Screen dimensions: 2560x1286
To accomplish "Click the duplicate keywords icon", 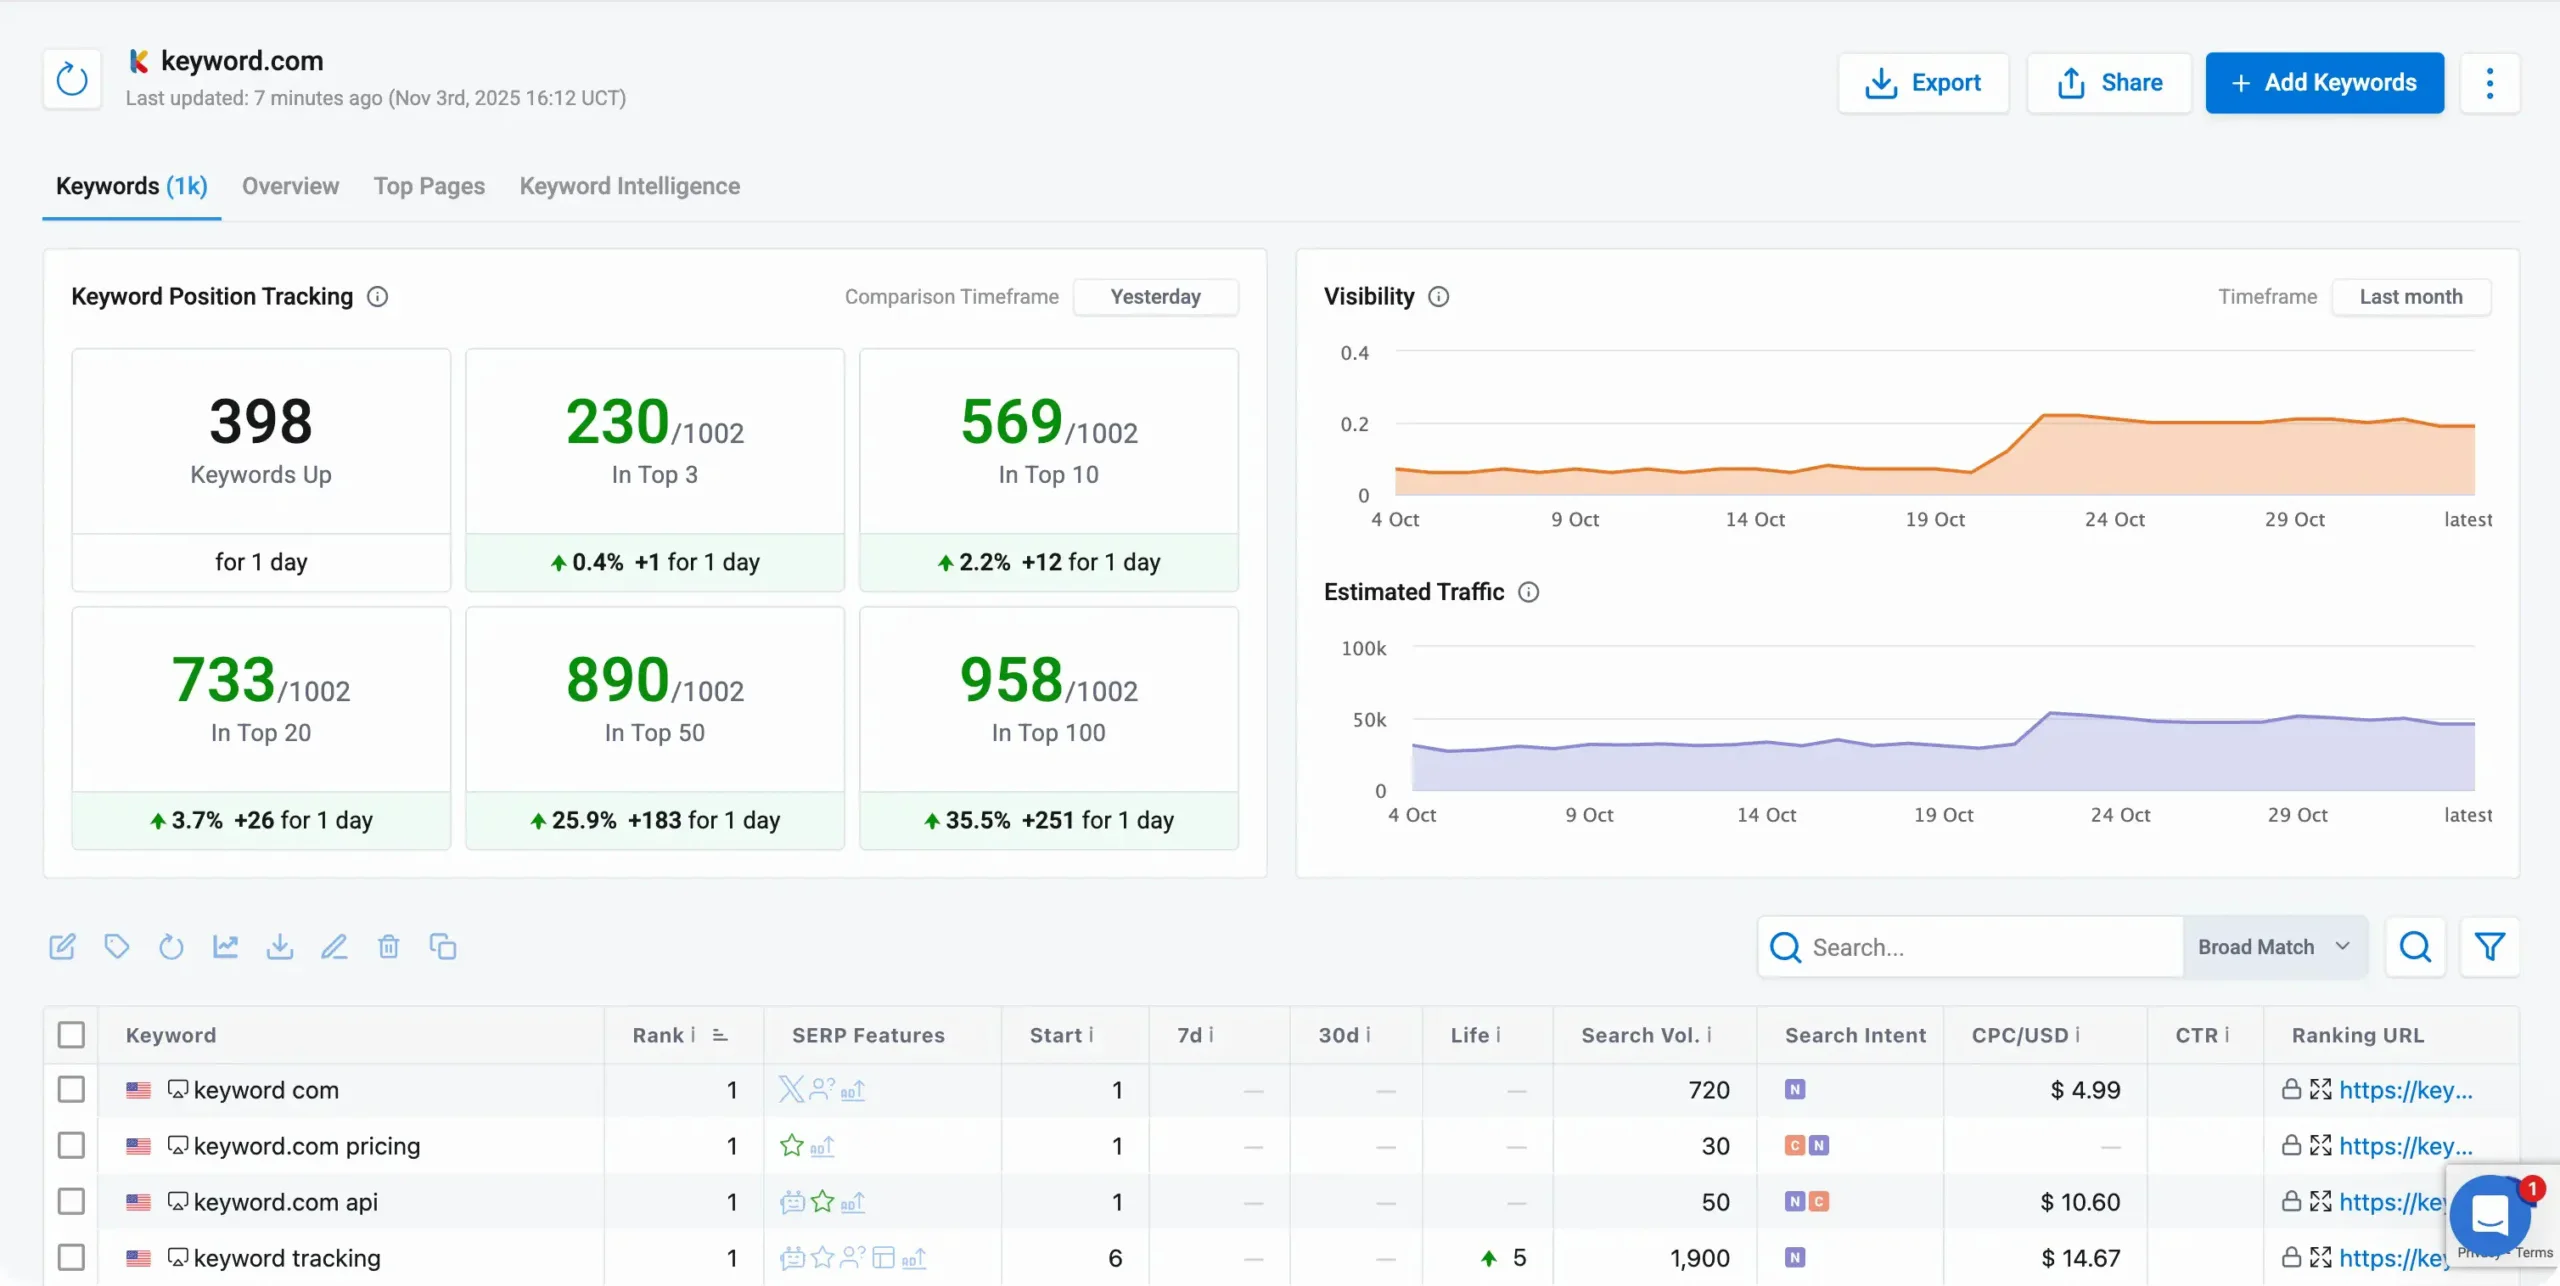I will [443, 946].
